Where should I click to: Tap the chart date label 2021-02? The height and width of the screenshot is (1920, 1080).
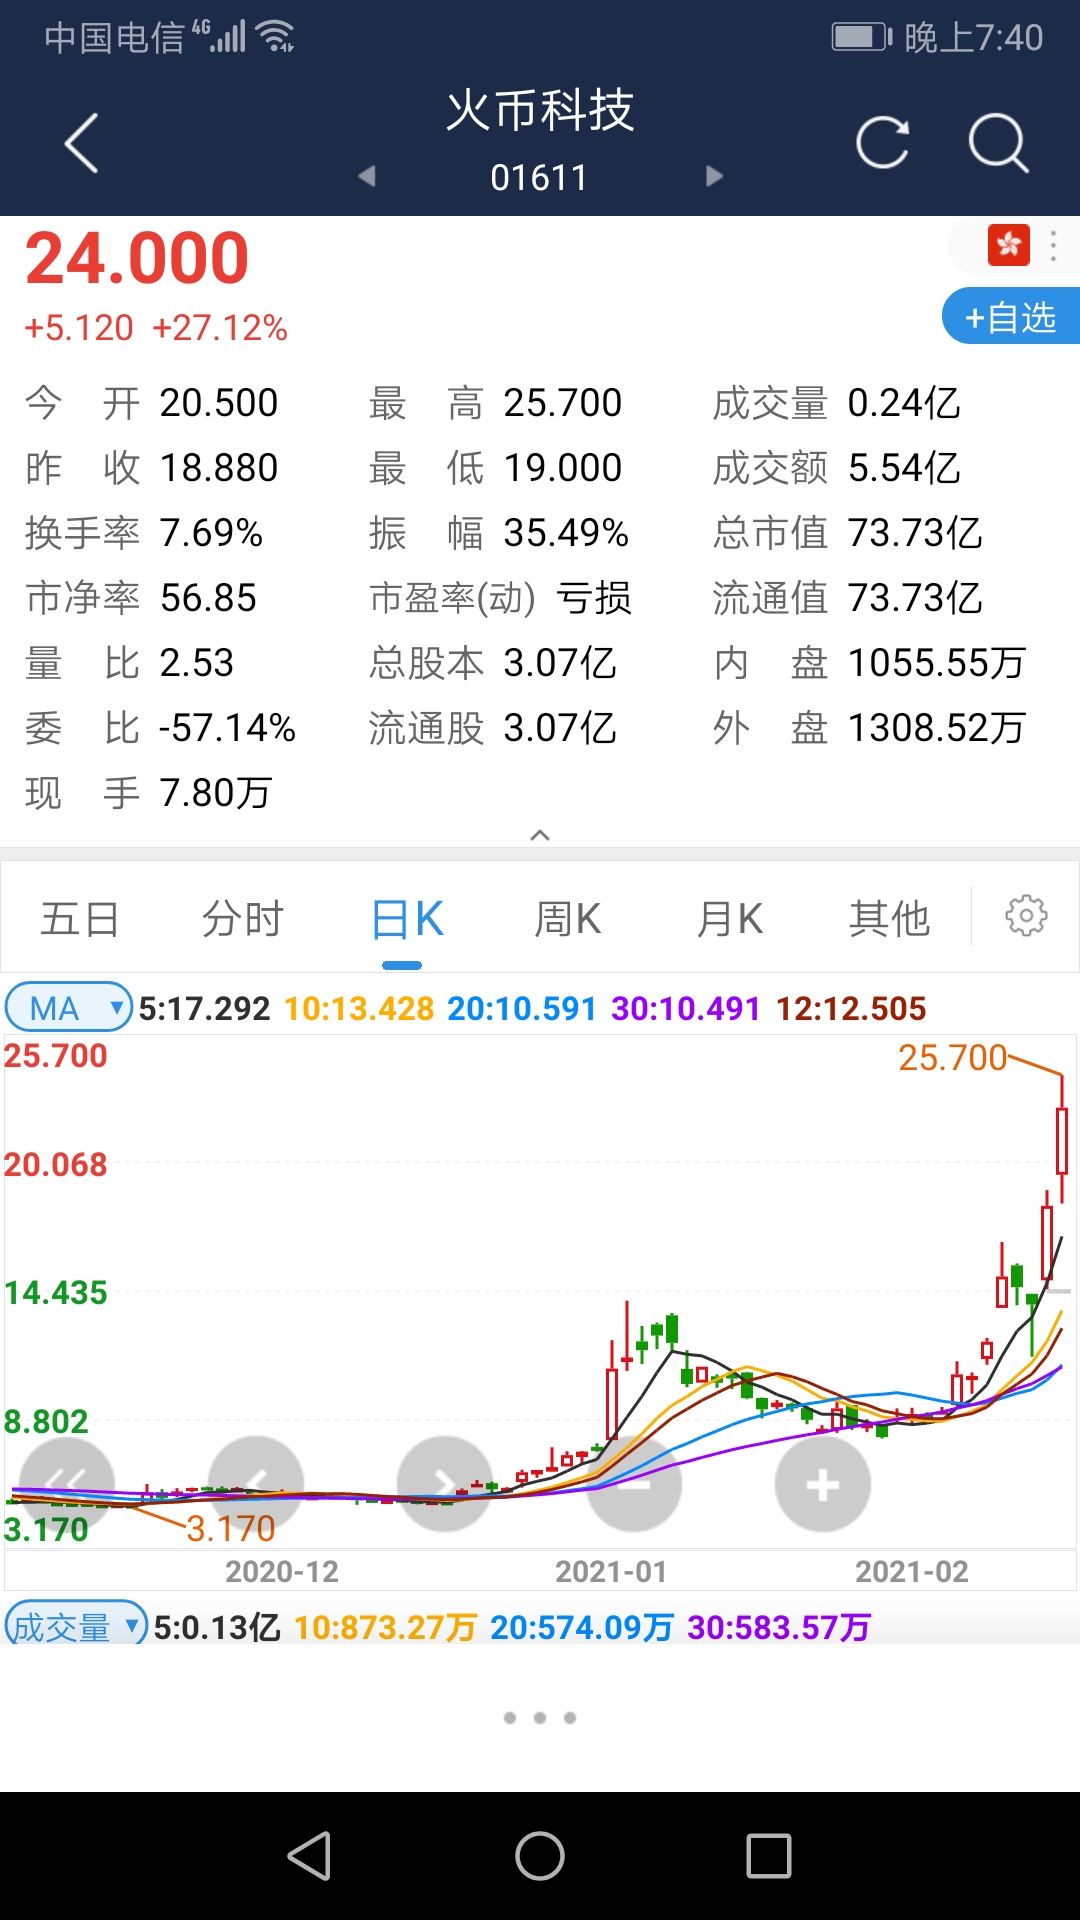point(912,1572)
